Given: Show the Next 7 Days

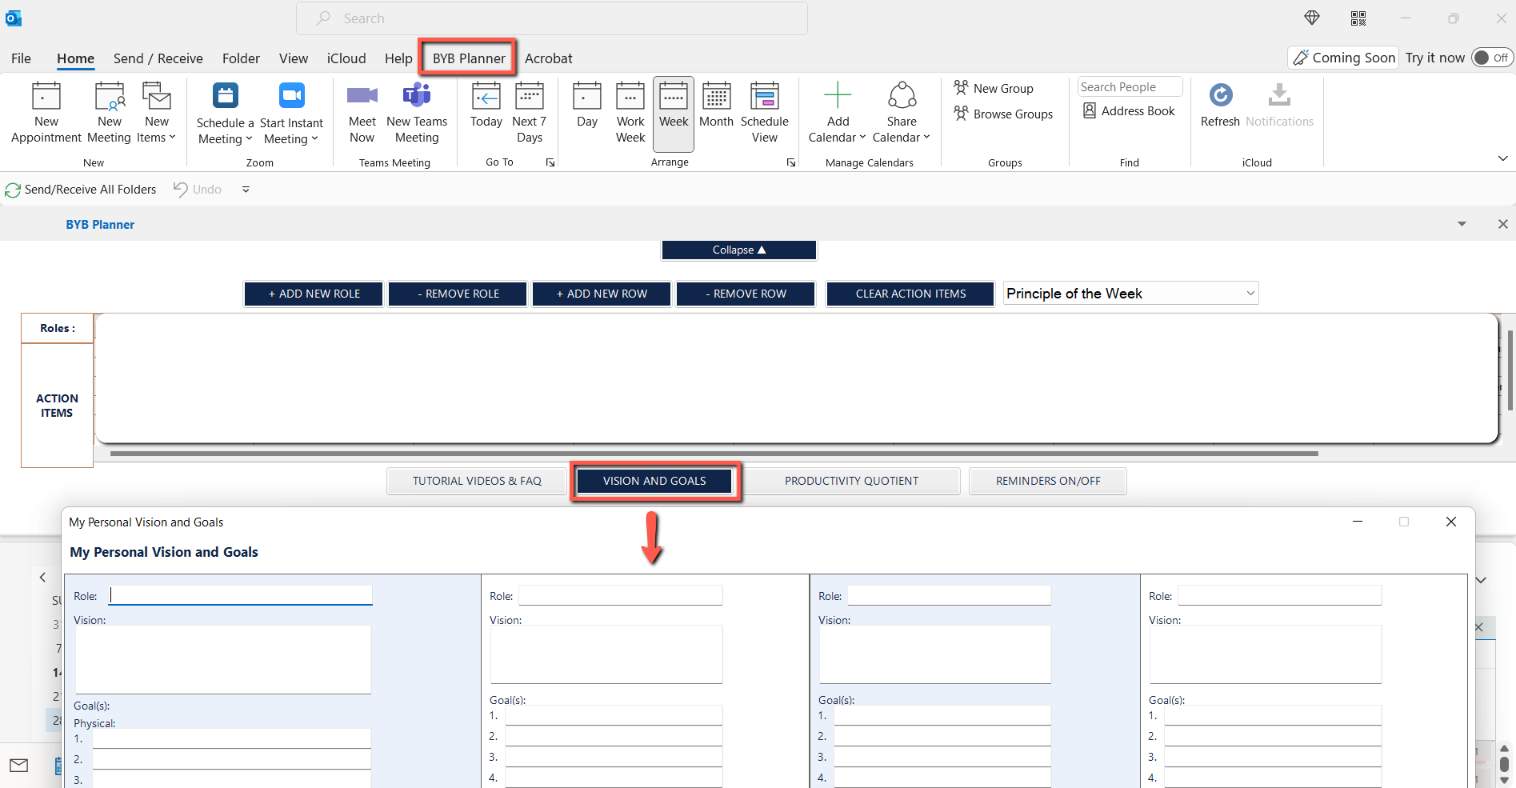Looking at the screenshot, I should pos(529,113).
